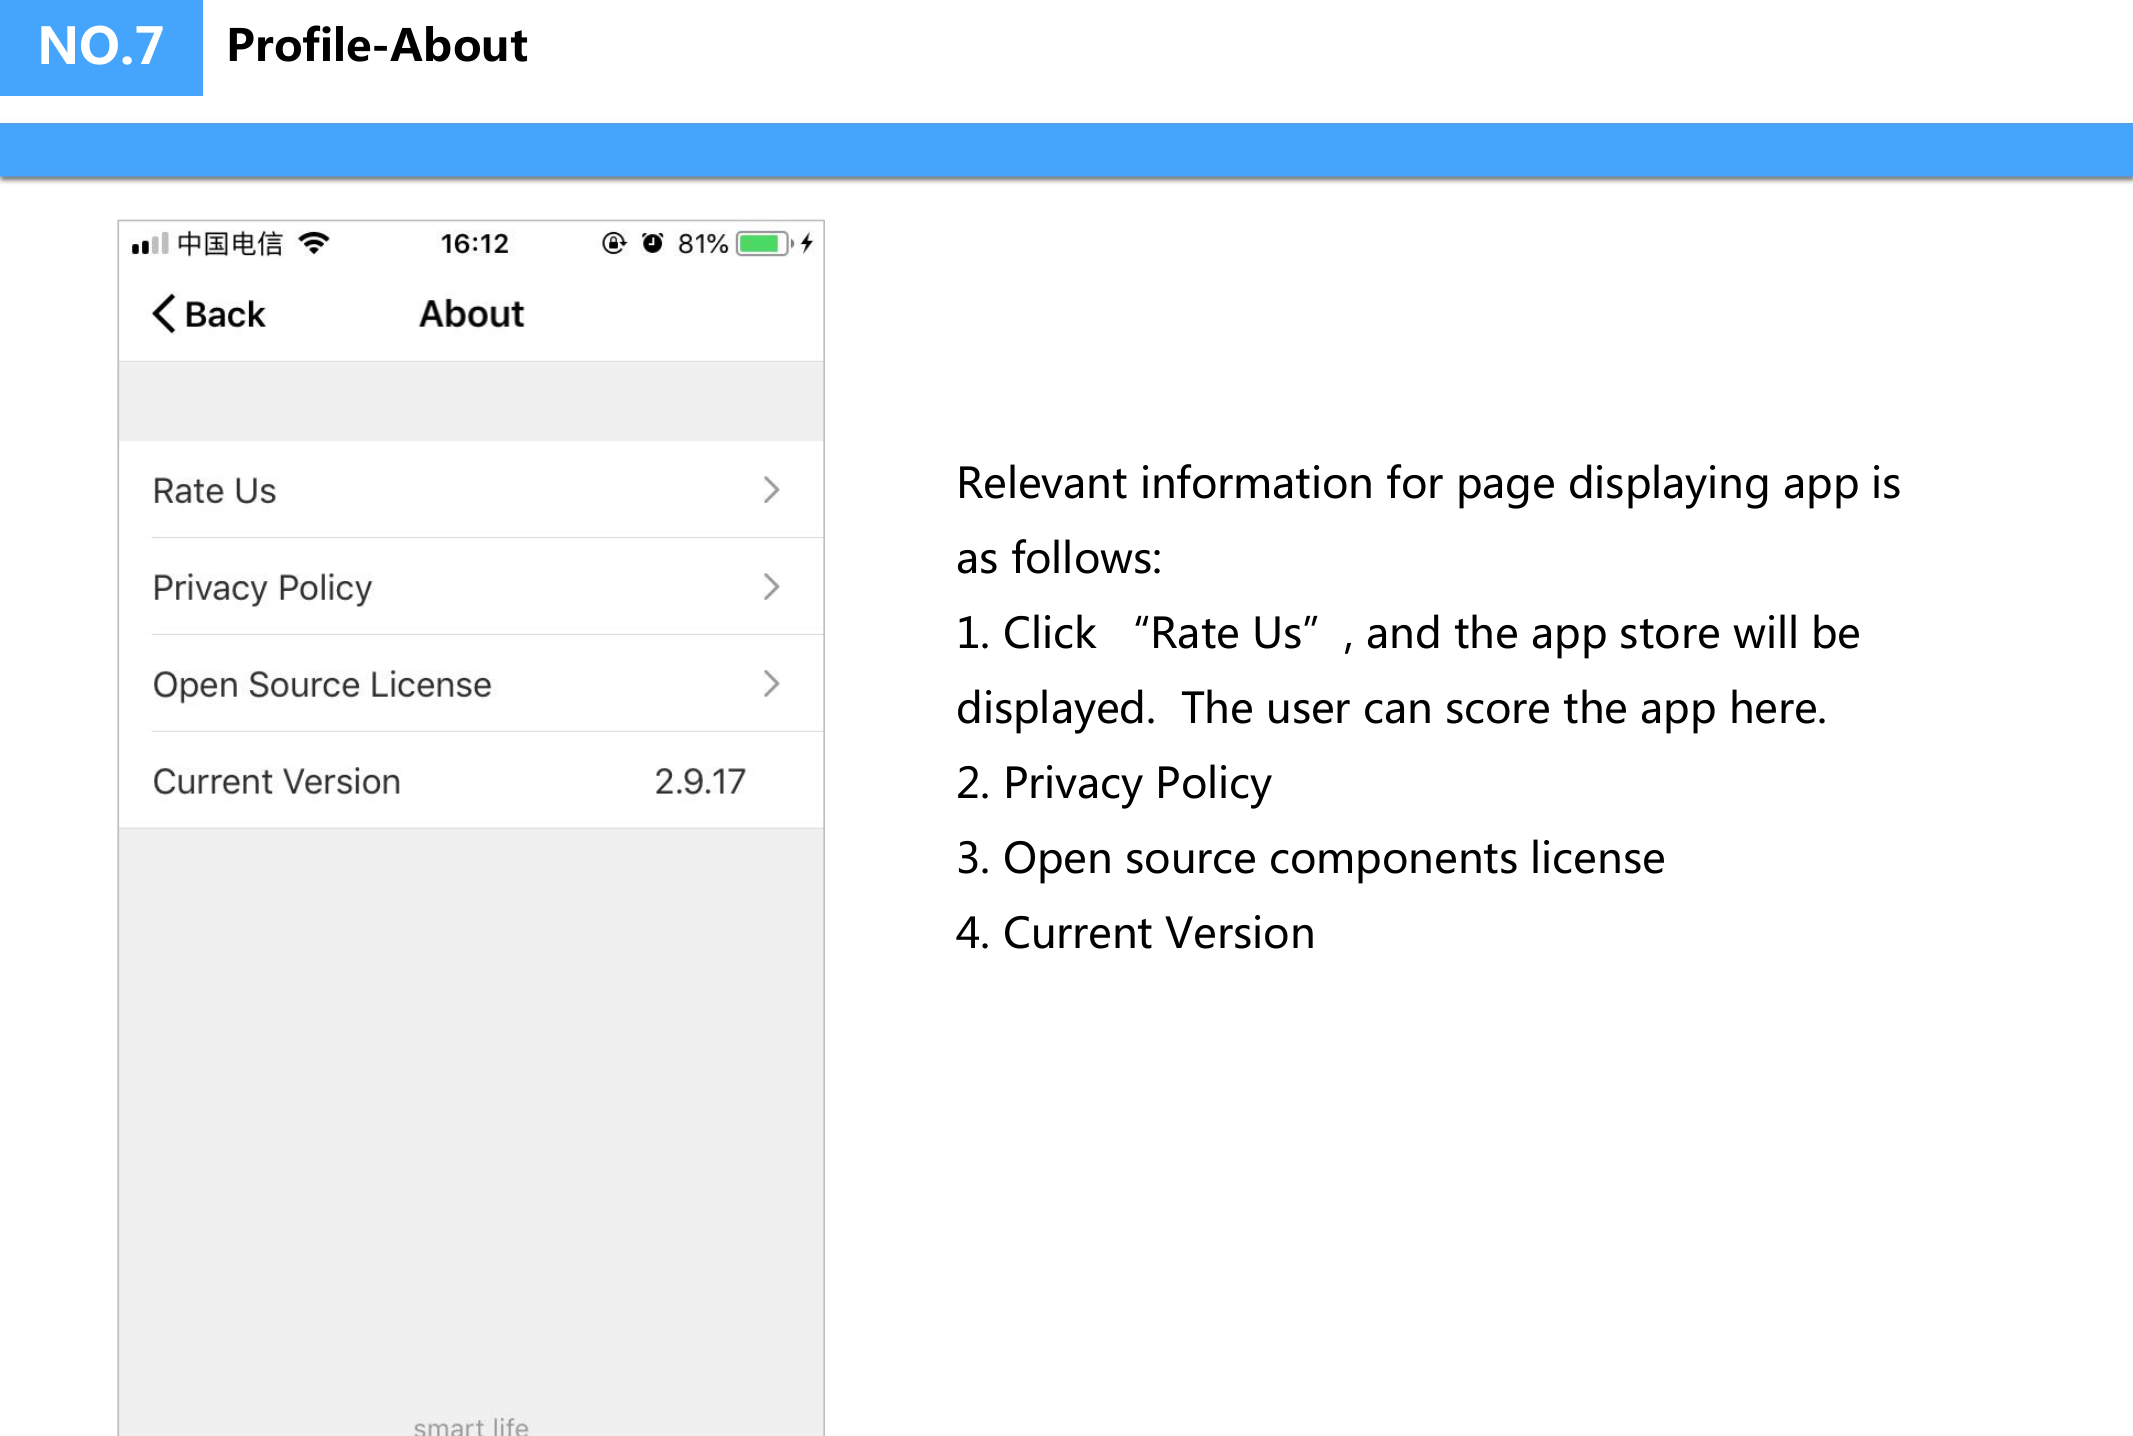Click the '4. Current Version' description line

click(1136, 933)
